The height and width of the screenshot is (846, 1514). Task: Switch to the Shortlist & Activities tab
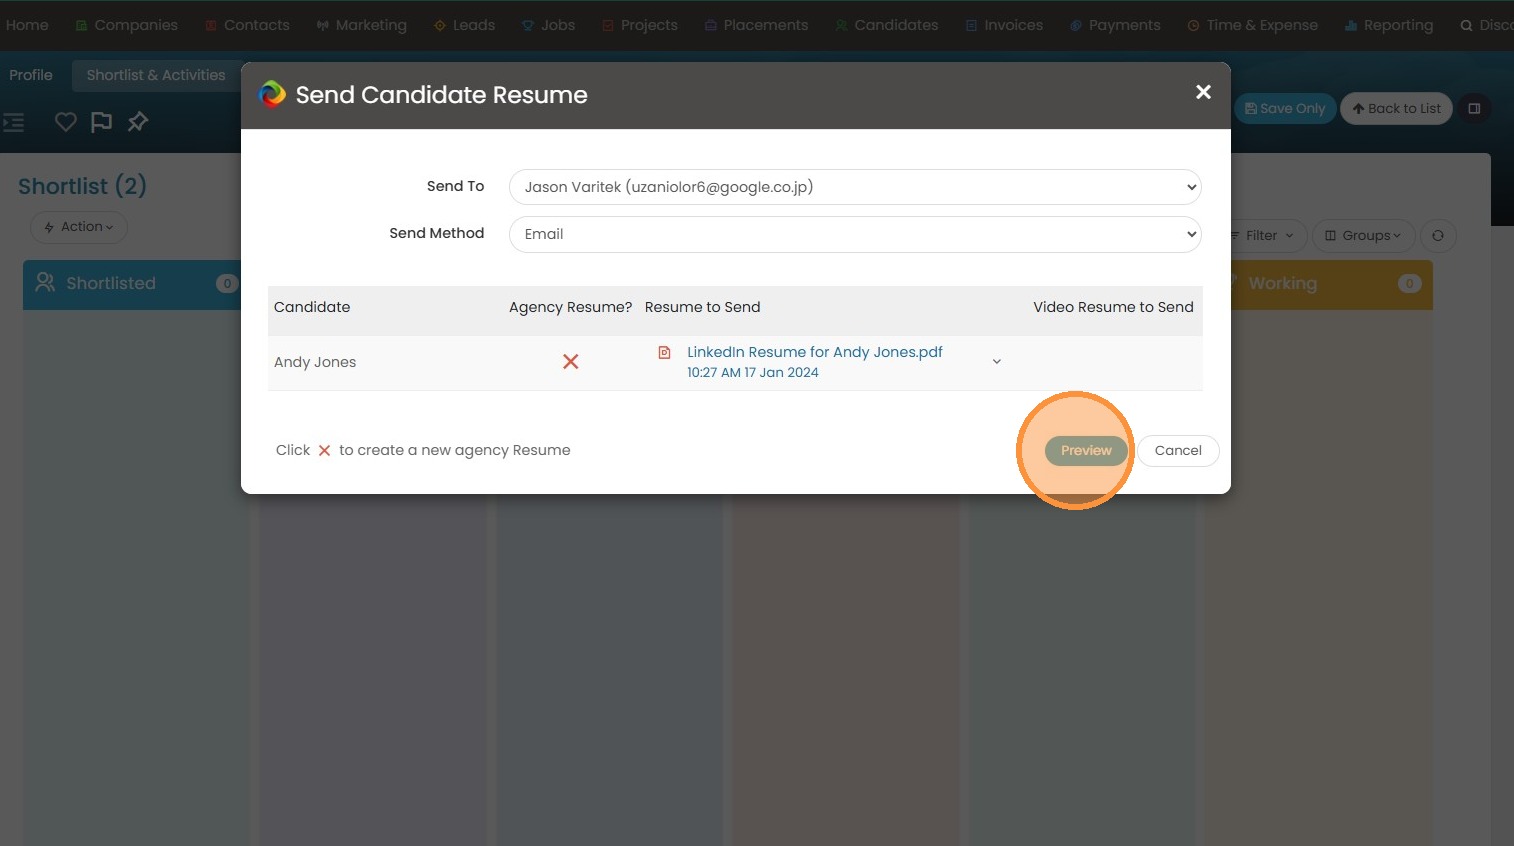coord(156,75)
